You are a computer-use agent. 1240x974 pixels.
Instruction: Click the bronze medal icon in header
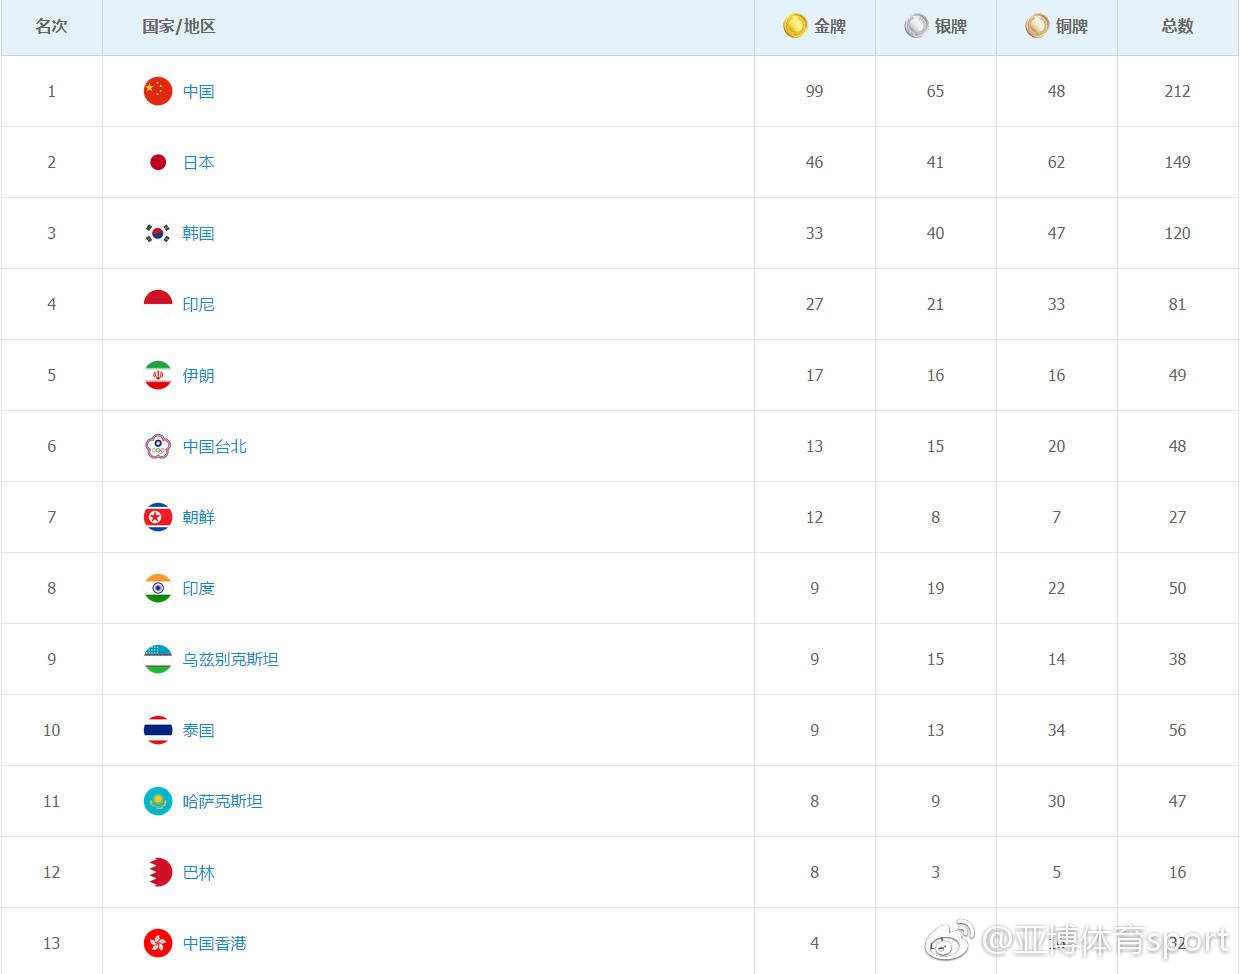point(1037,26)
